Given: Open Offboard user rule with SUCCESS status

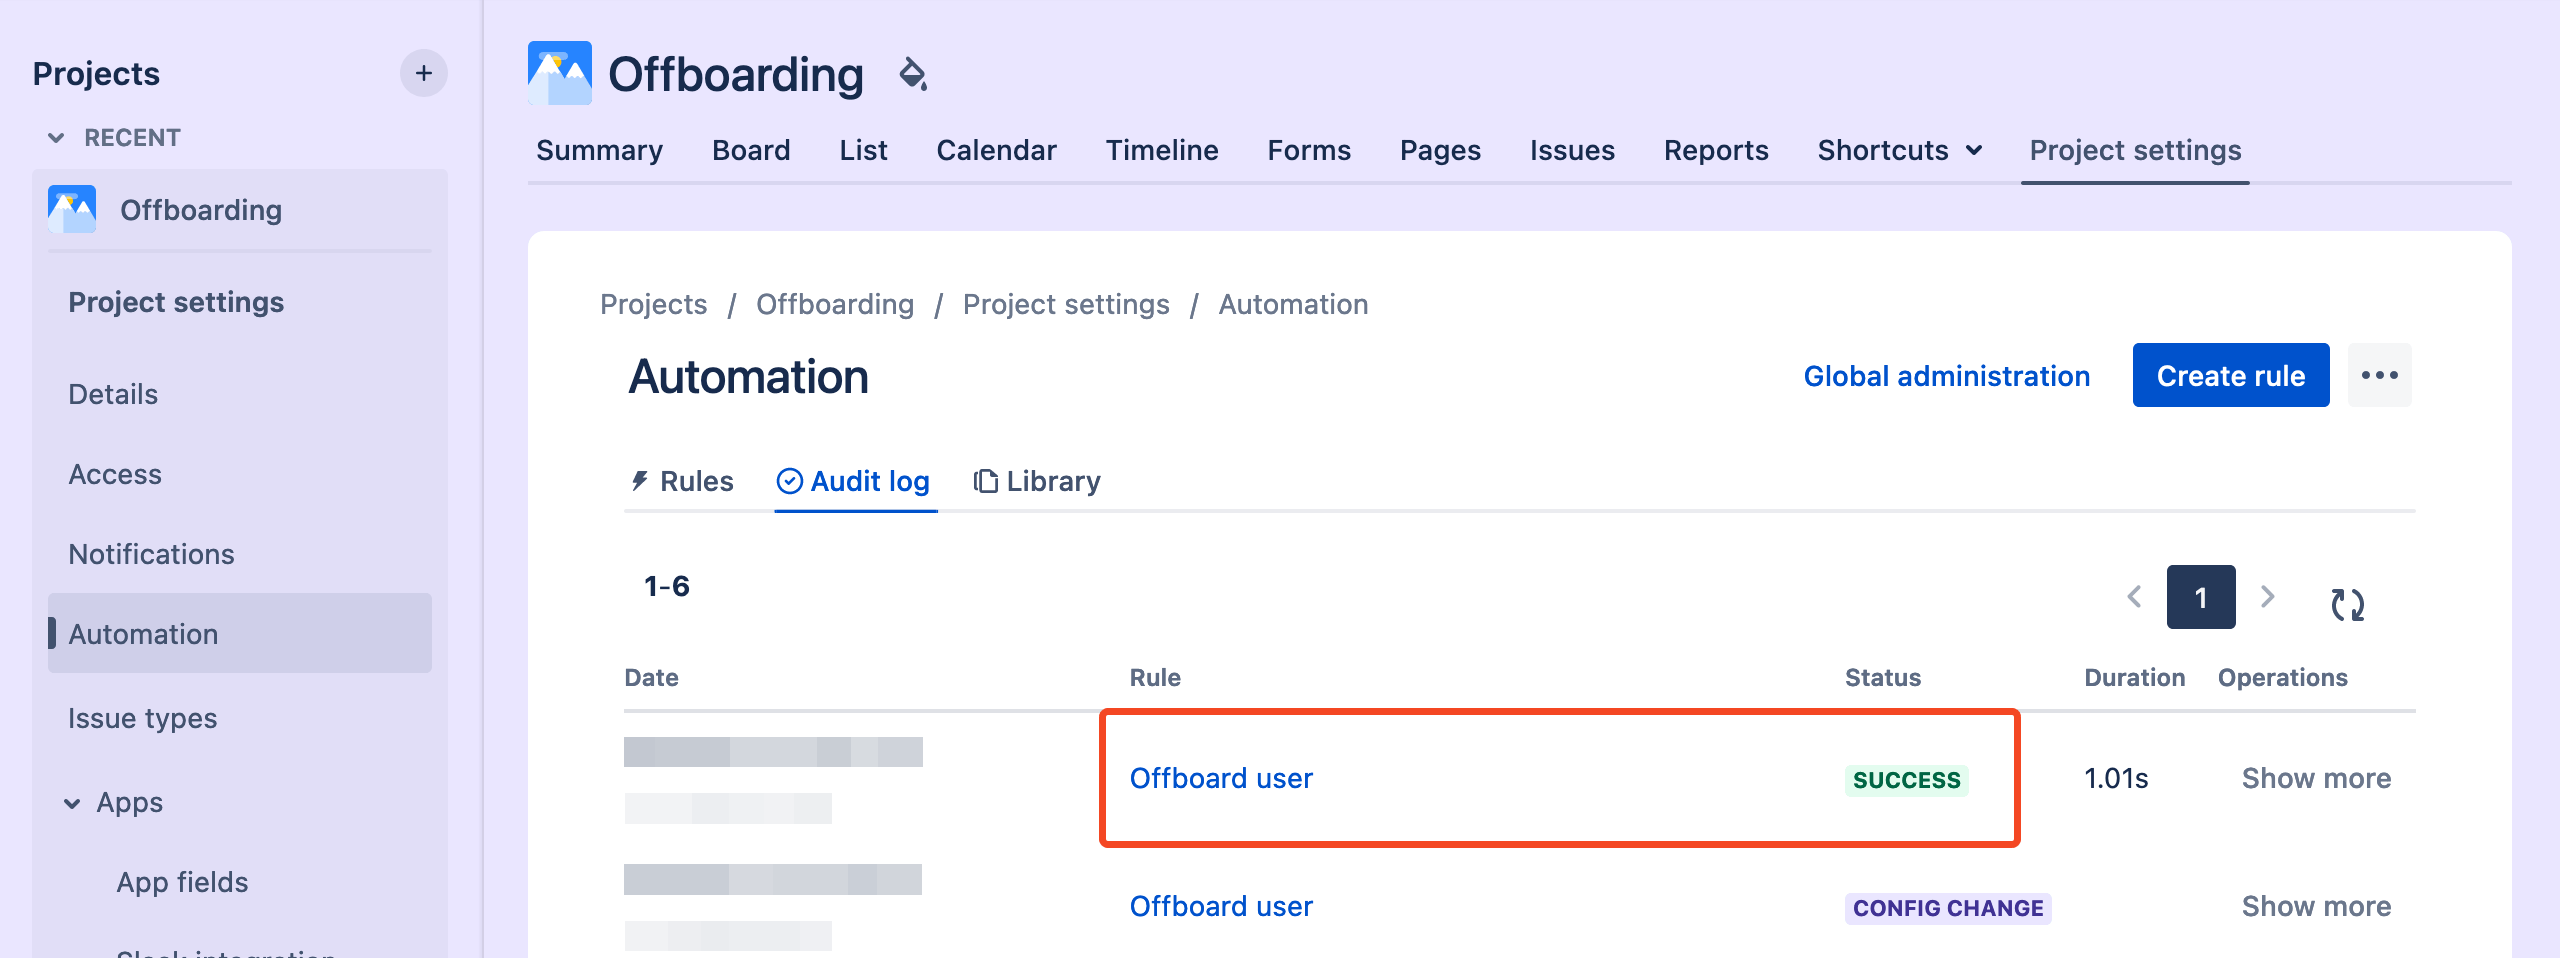Looking at the screenshot, I should [x=1221, y=778].
